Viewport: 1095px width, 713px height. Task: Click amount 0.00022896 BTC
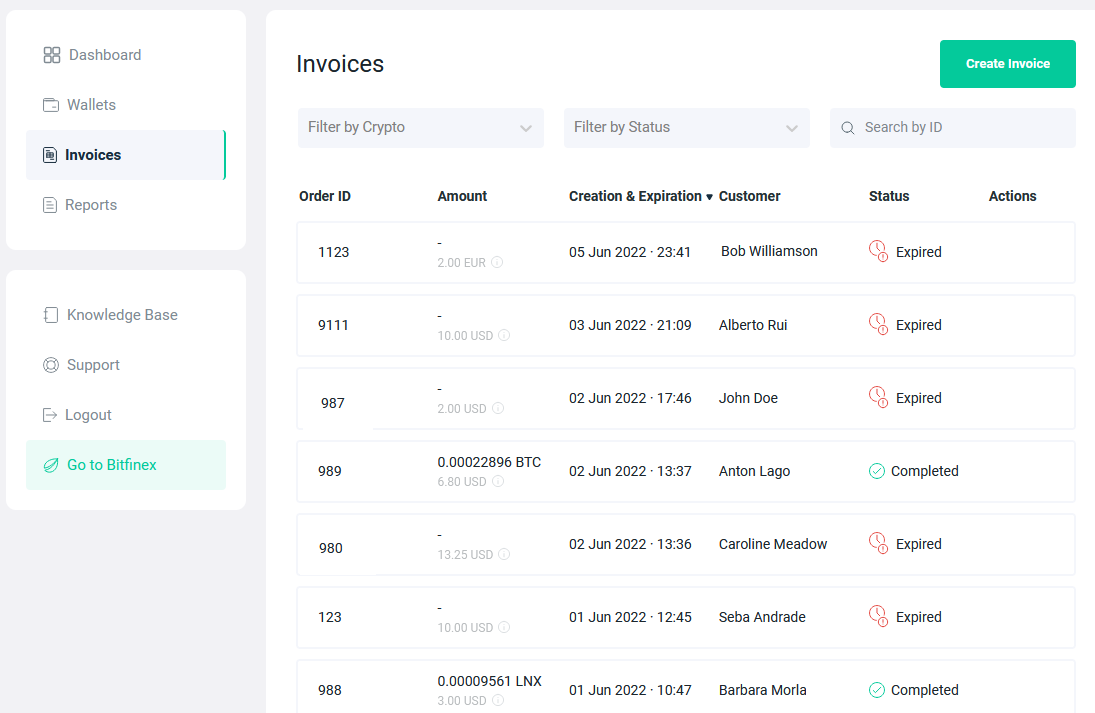coord(489,462)
